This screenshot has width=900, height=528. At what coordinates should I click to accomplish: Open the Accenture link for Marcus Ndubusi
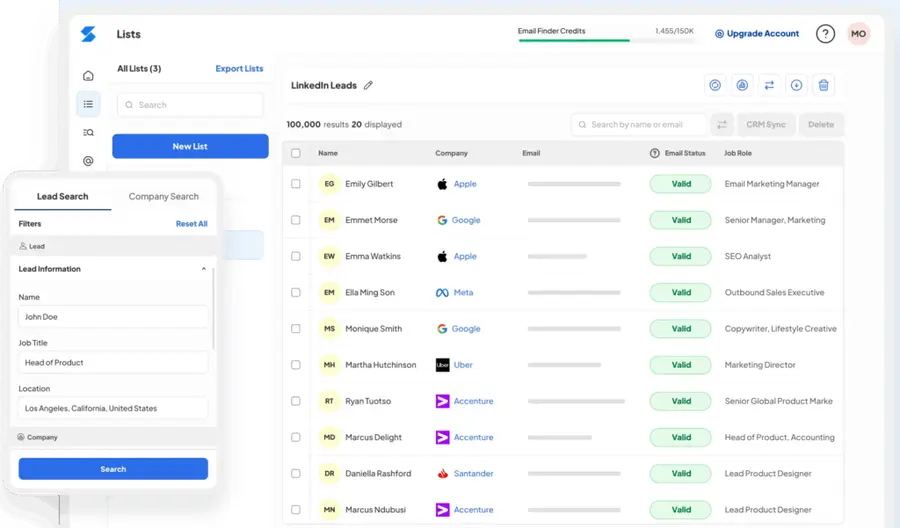click(473, 510)
